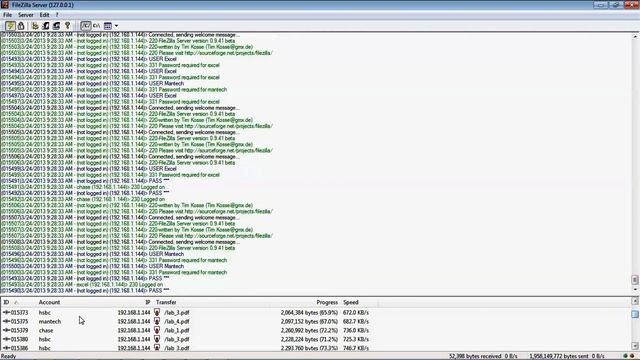Click log pane scrollbar thumb
The image size is (640, 360).
click(x=635, y=280)
